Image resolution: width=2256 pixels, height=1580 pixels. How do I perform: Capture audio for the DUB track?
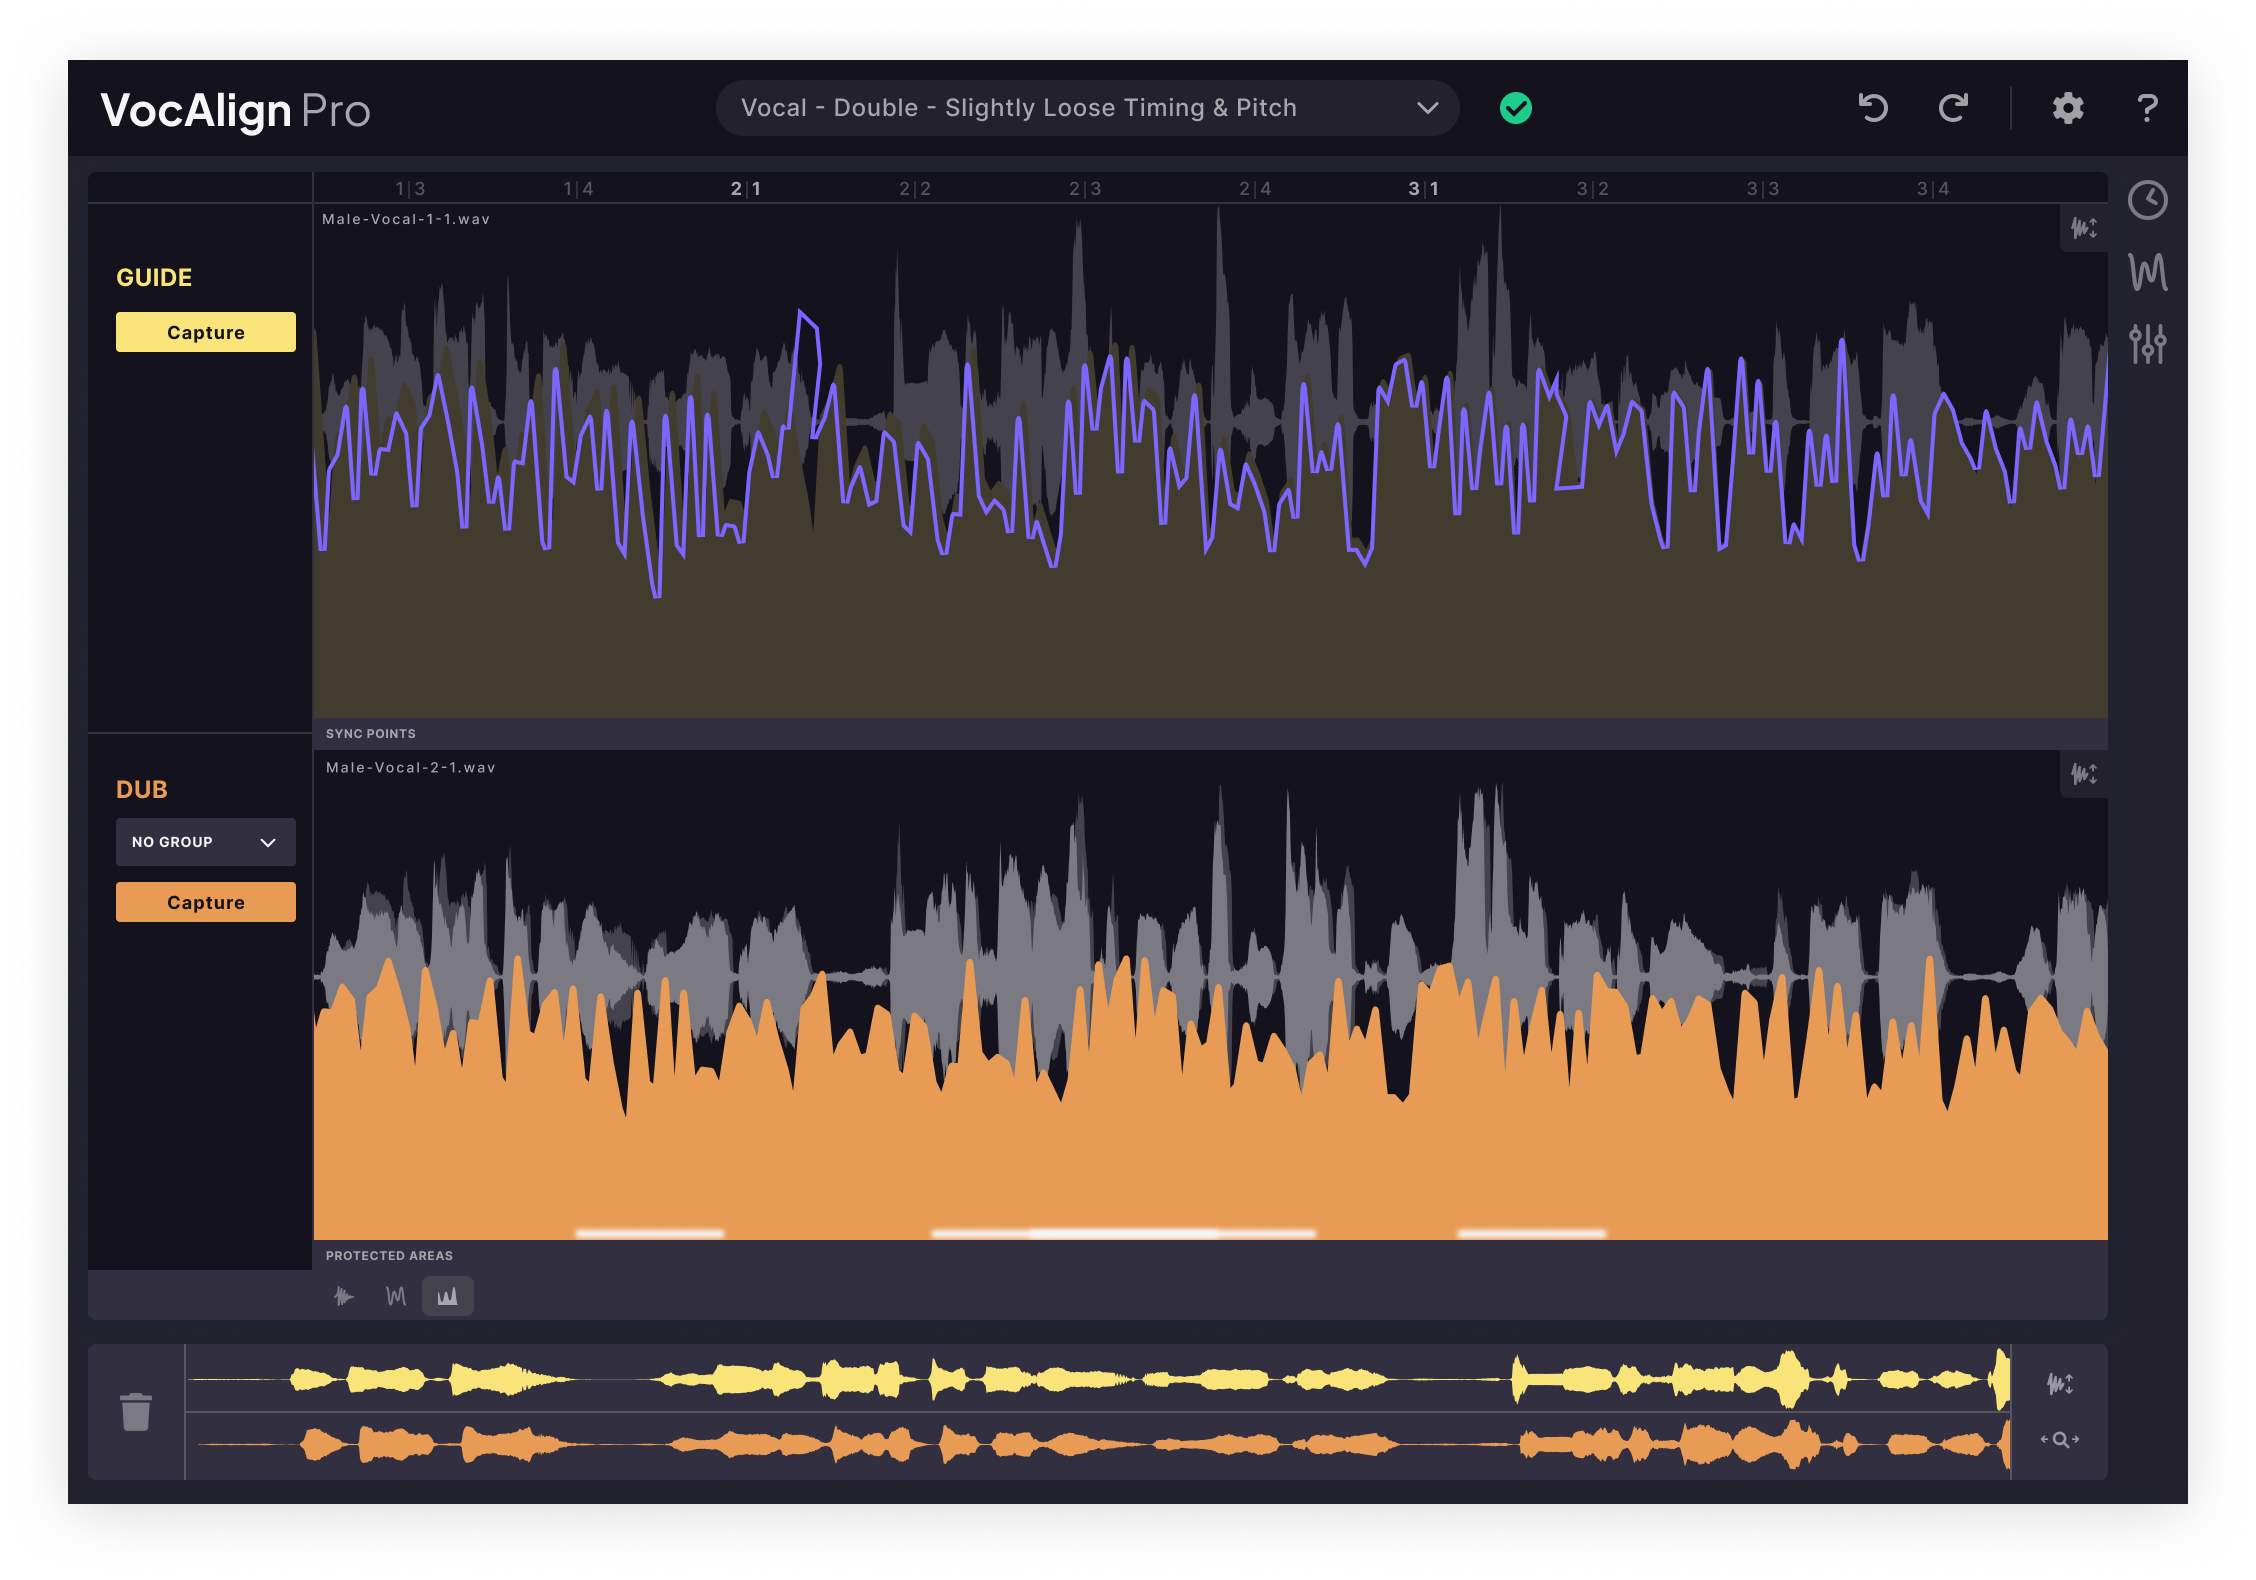(x=205, y=901)
